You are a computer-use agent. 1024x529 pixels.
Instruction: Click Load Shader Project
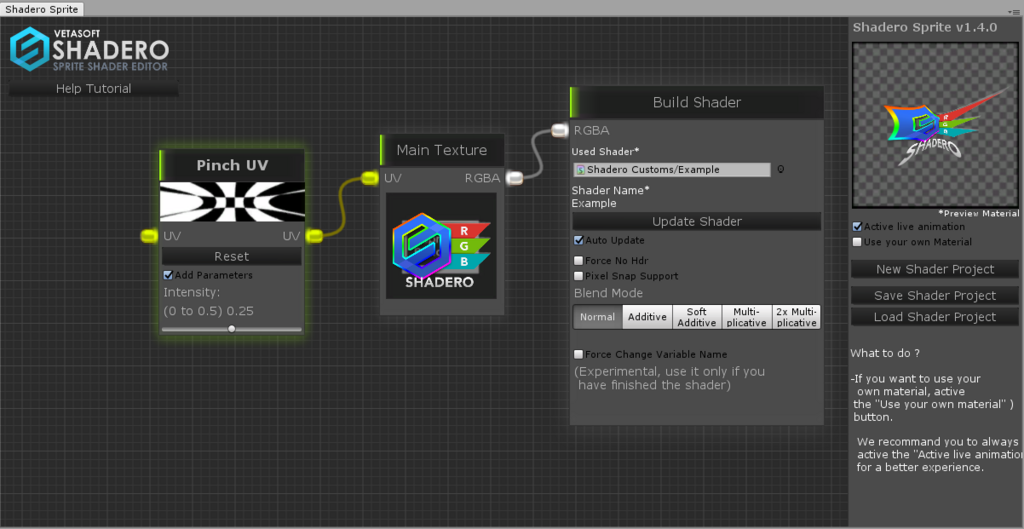[935, 317]
